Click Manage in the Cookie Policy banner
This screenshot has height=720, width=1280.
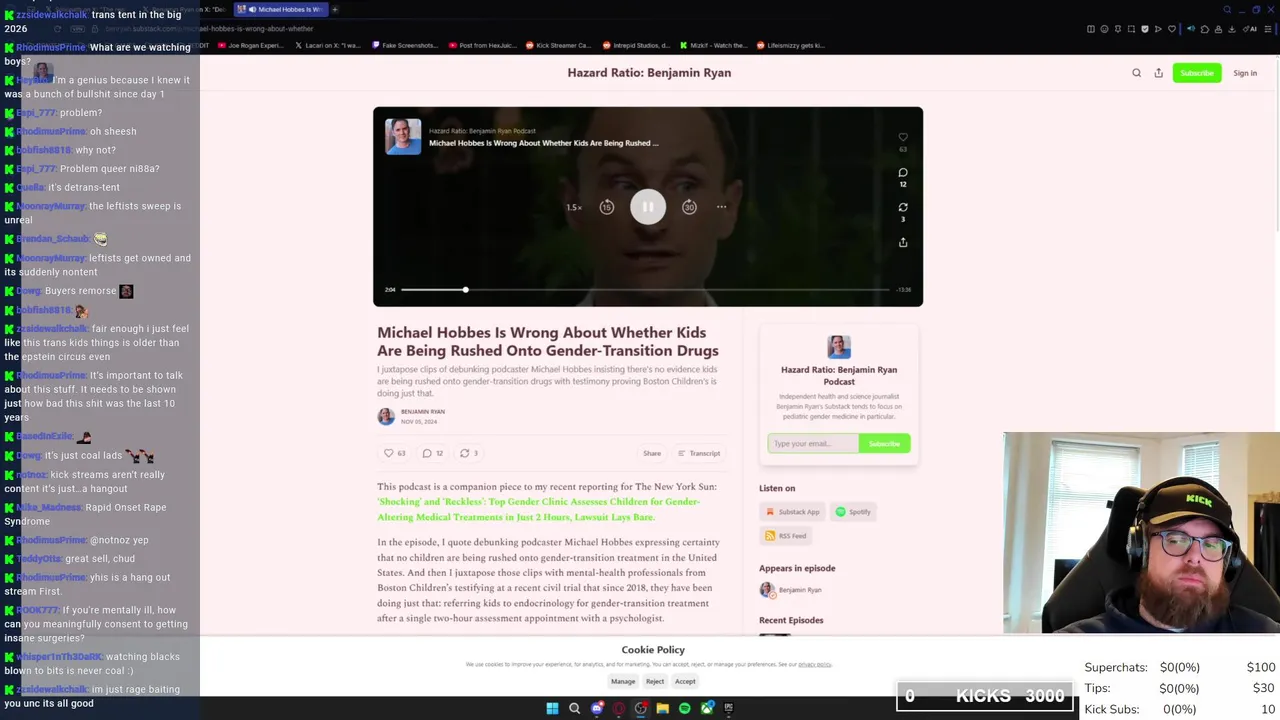(623, 682)
